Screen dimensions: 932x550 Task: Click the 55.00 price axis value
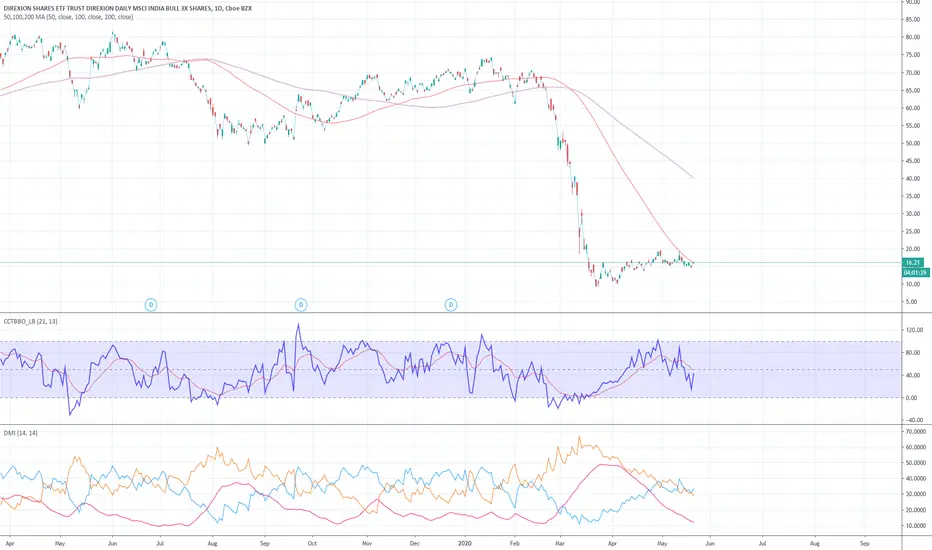[913, 126]
